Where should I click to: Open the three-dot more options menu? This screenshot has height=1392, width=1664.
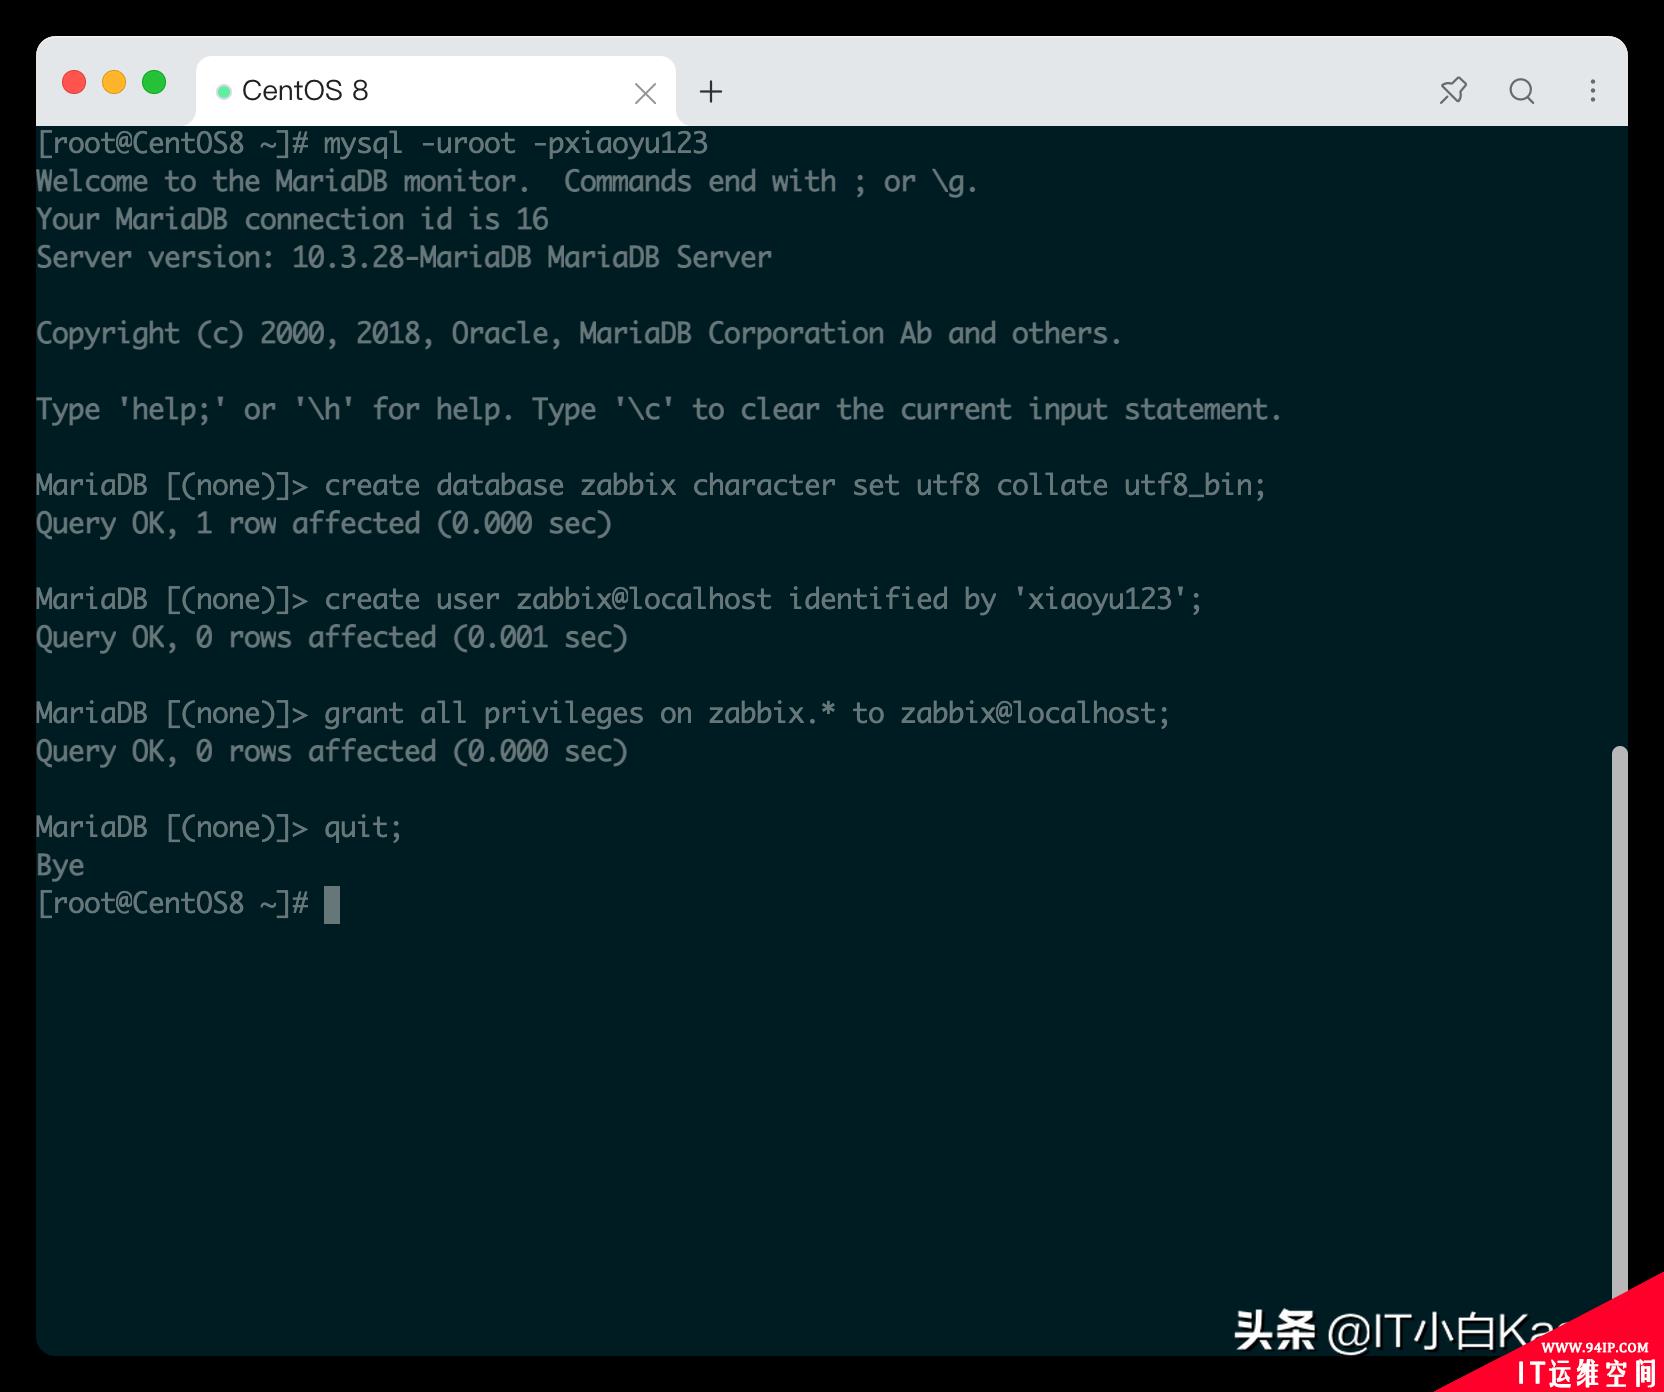pyautogui.click(x=1593, y=91)
